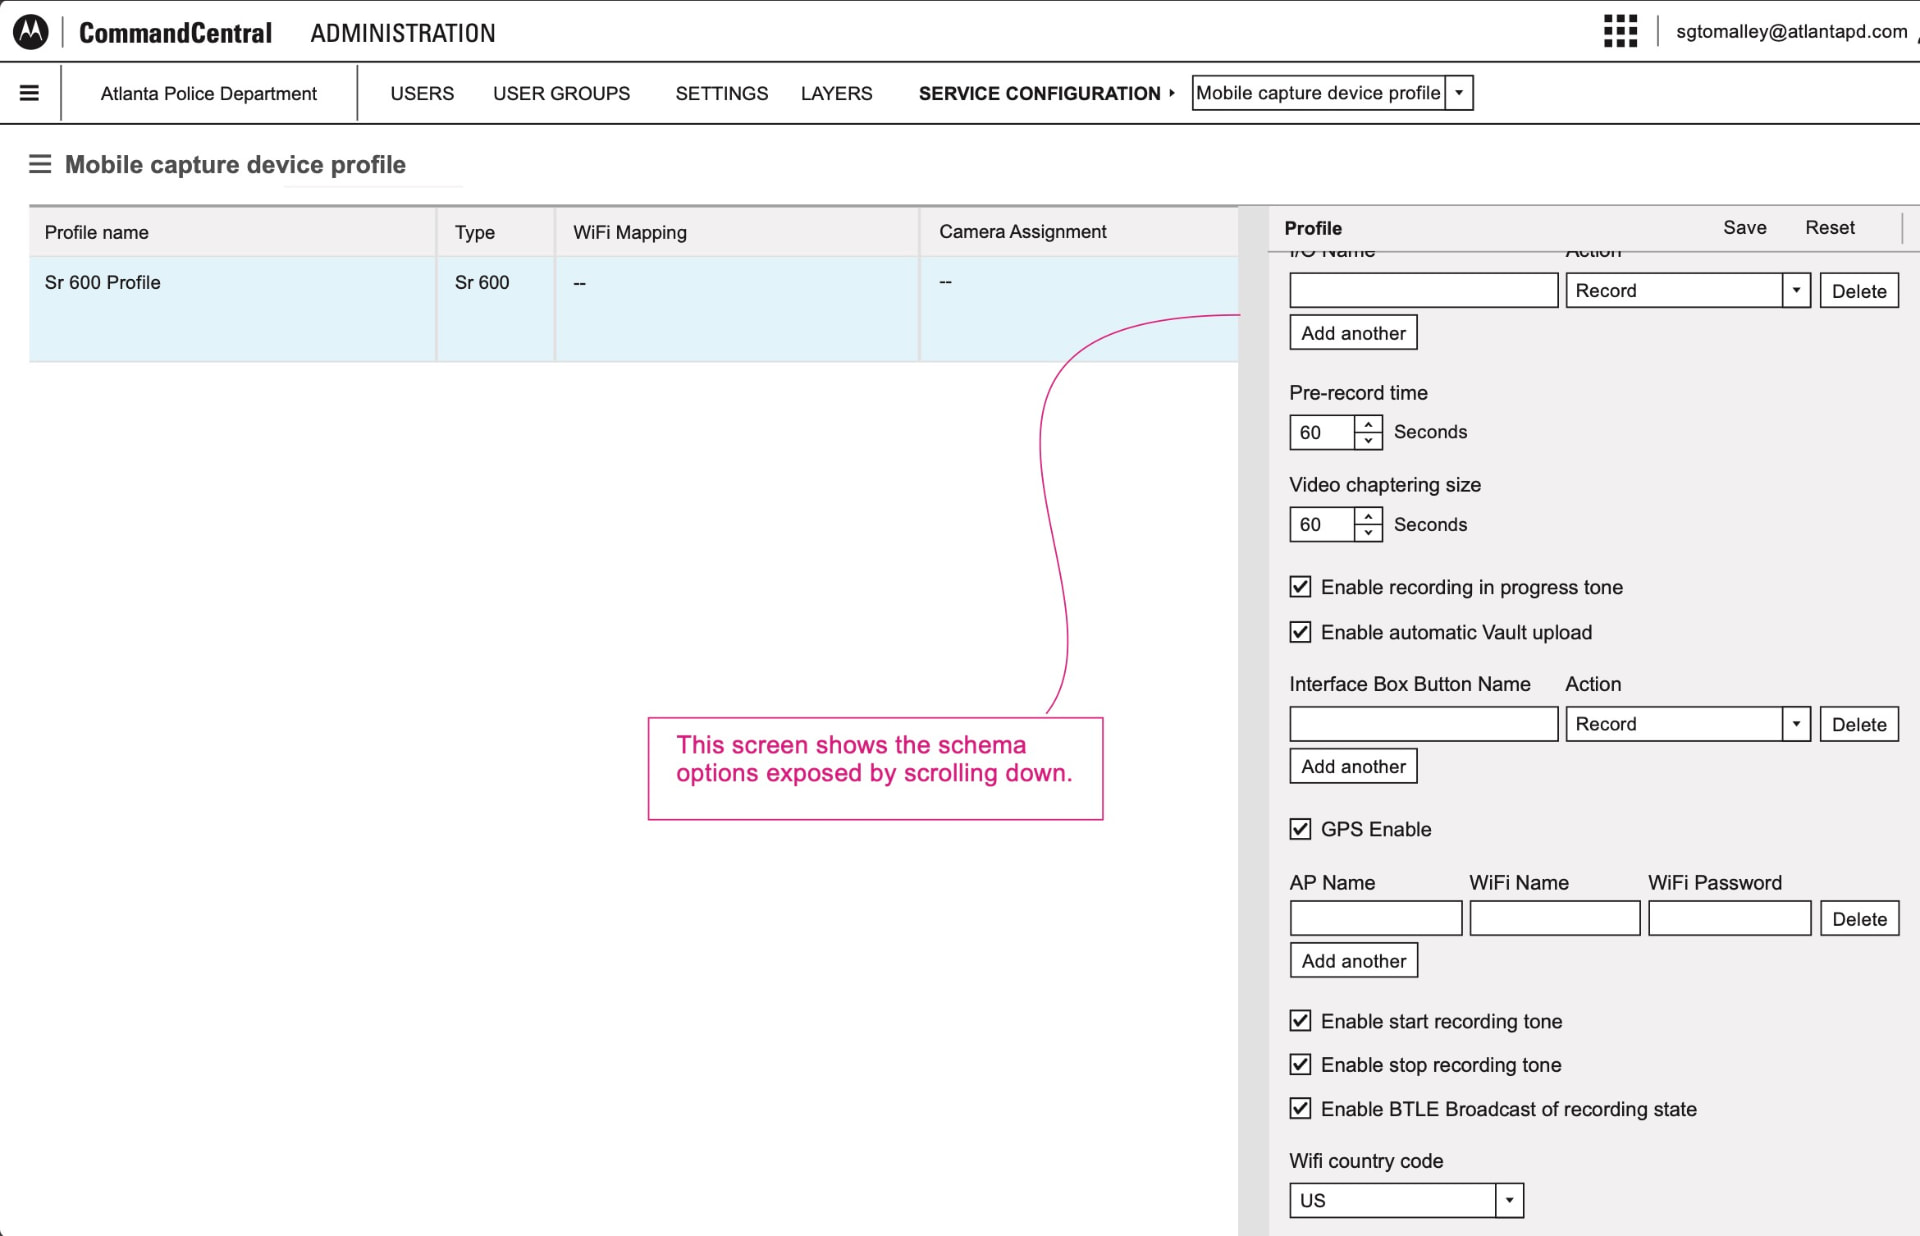Click the Sr 600 Type cell

pyautogui.click(x=495, y=309)
